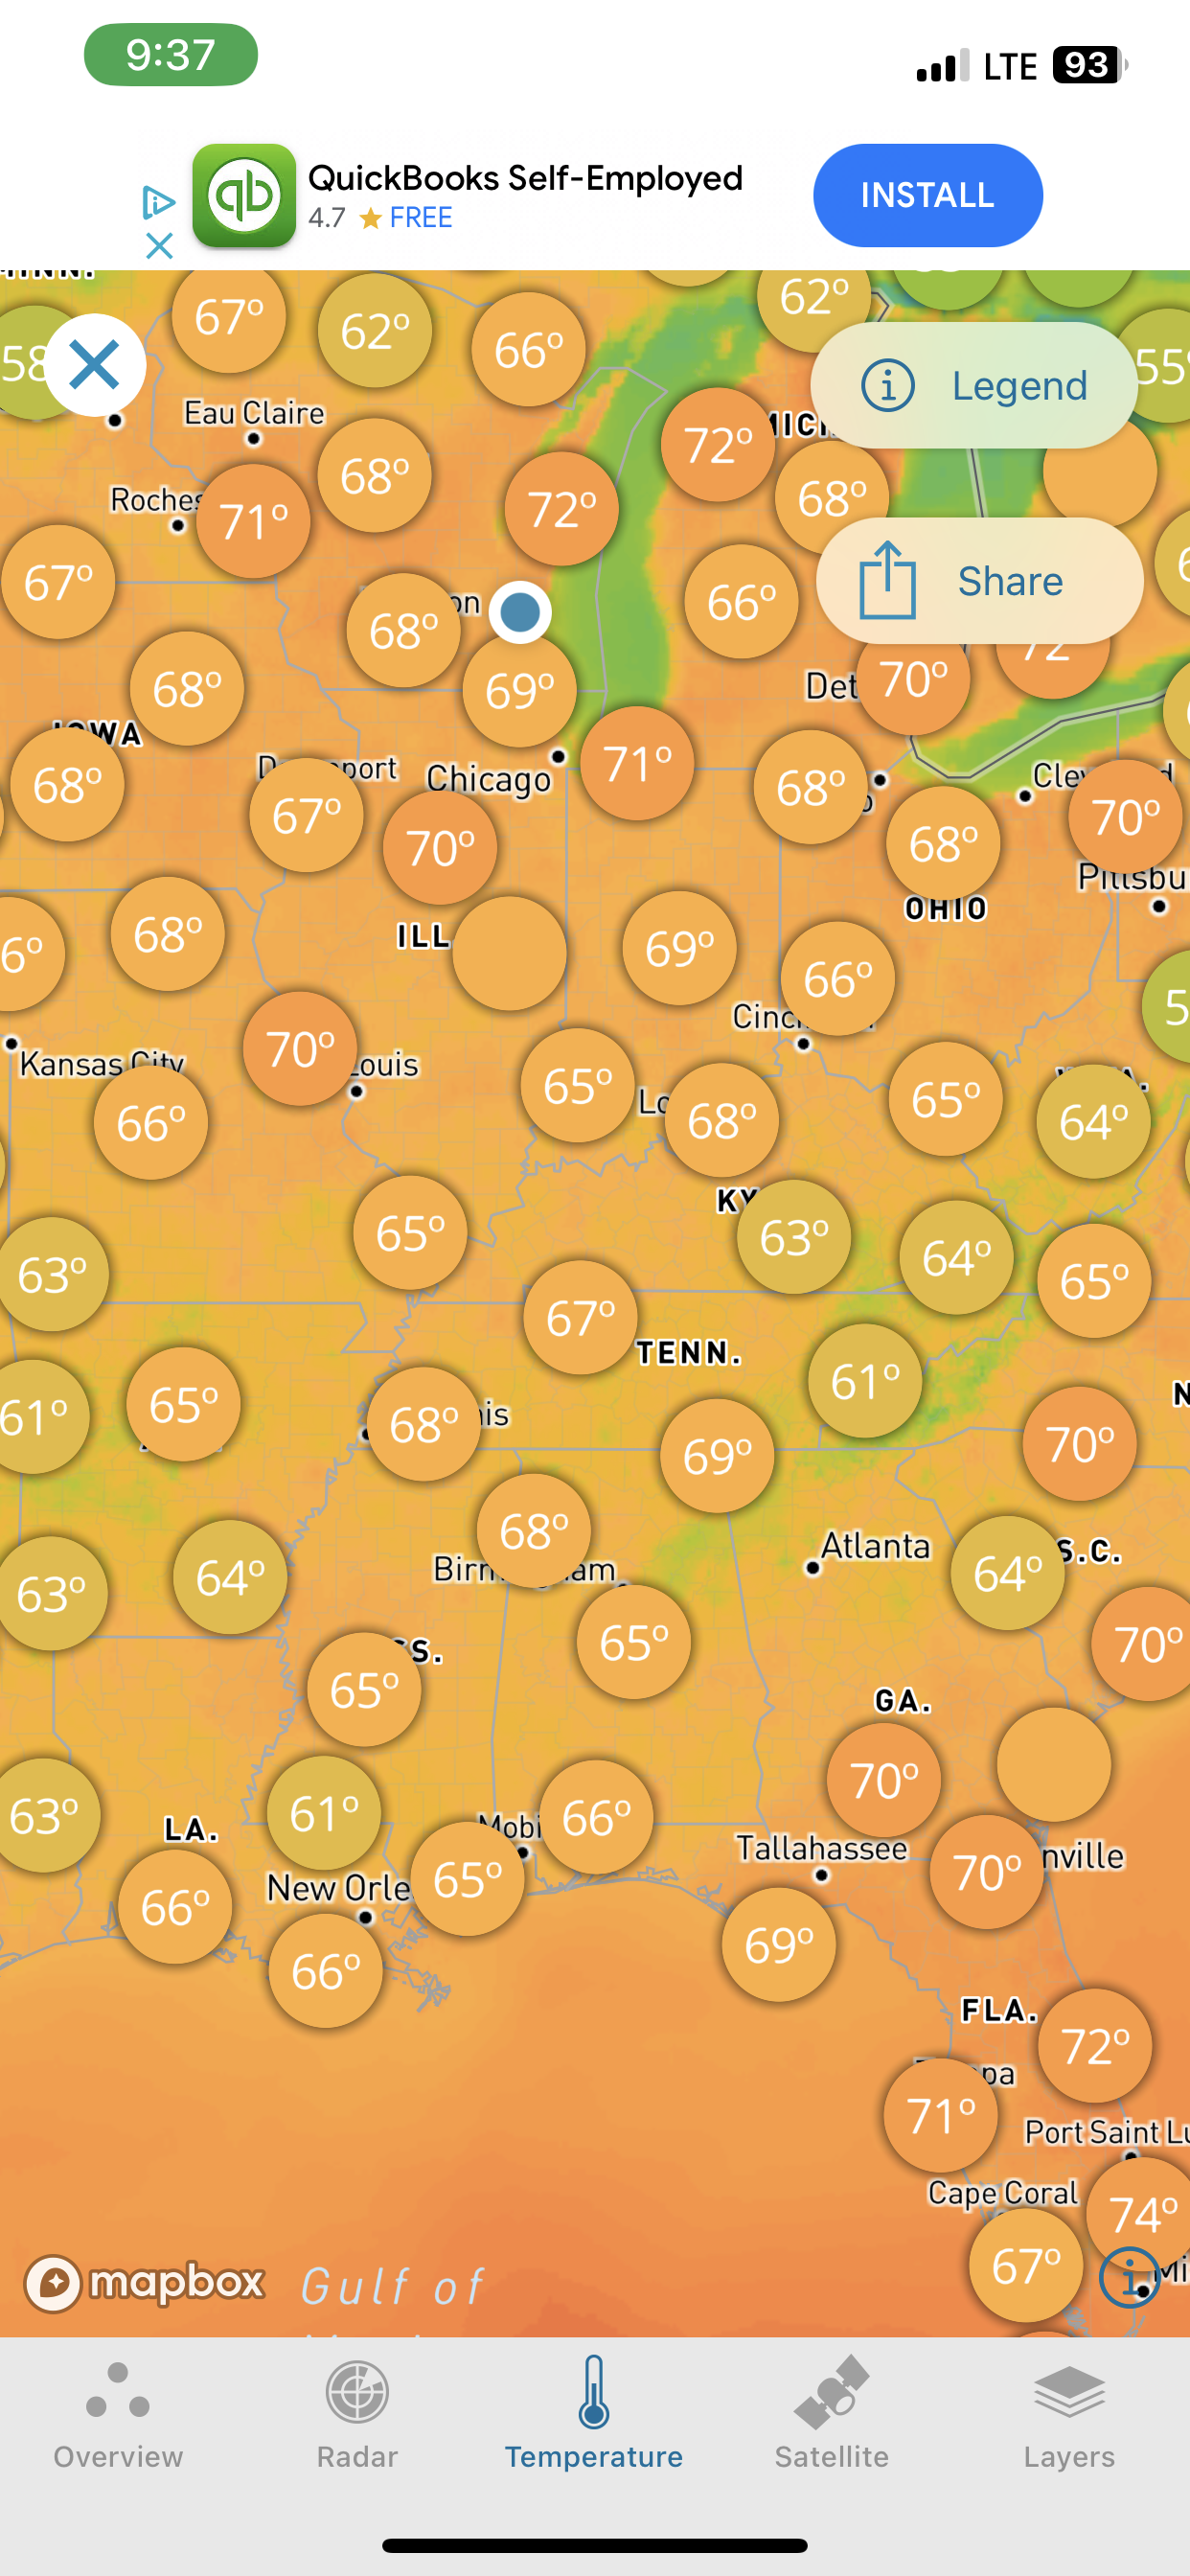The height and width of the screenshot is (2576, 1190).
Task: Open the AdChoices triangle icon
Action: click(158, 202)
